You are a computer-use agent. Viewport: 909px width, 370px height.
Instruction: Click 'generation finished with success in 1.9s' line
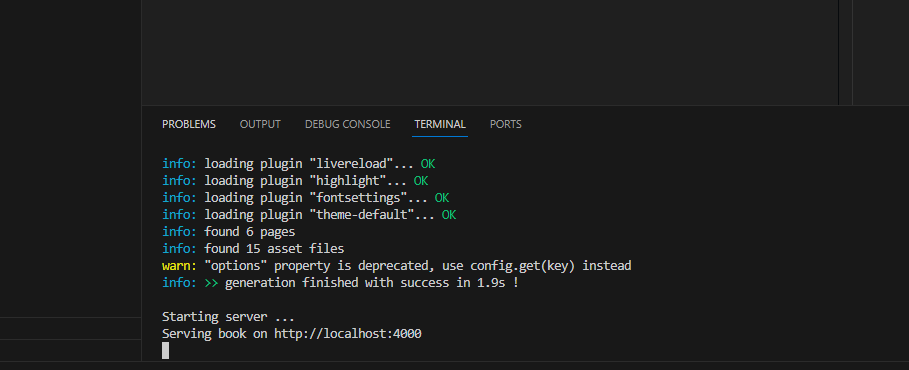pos(340,284)
